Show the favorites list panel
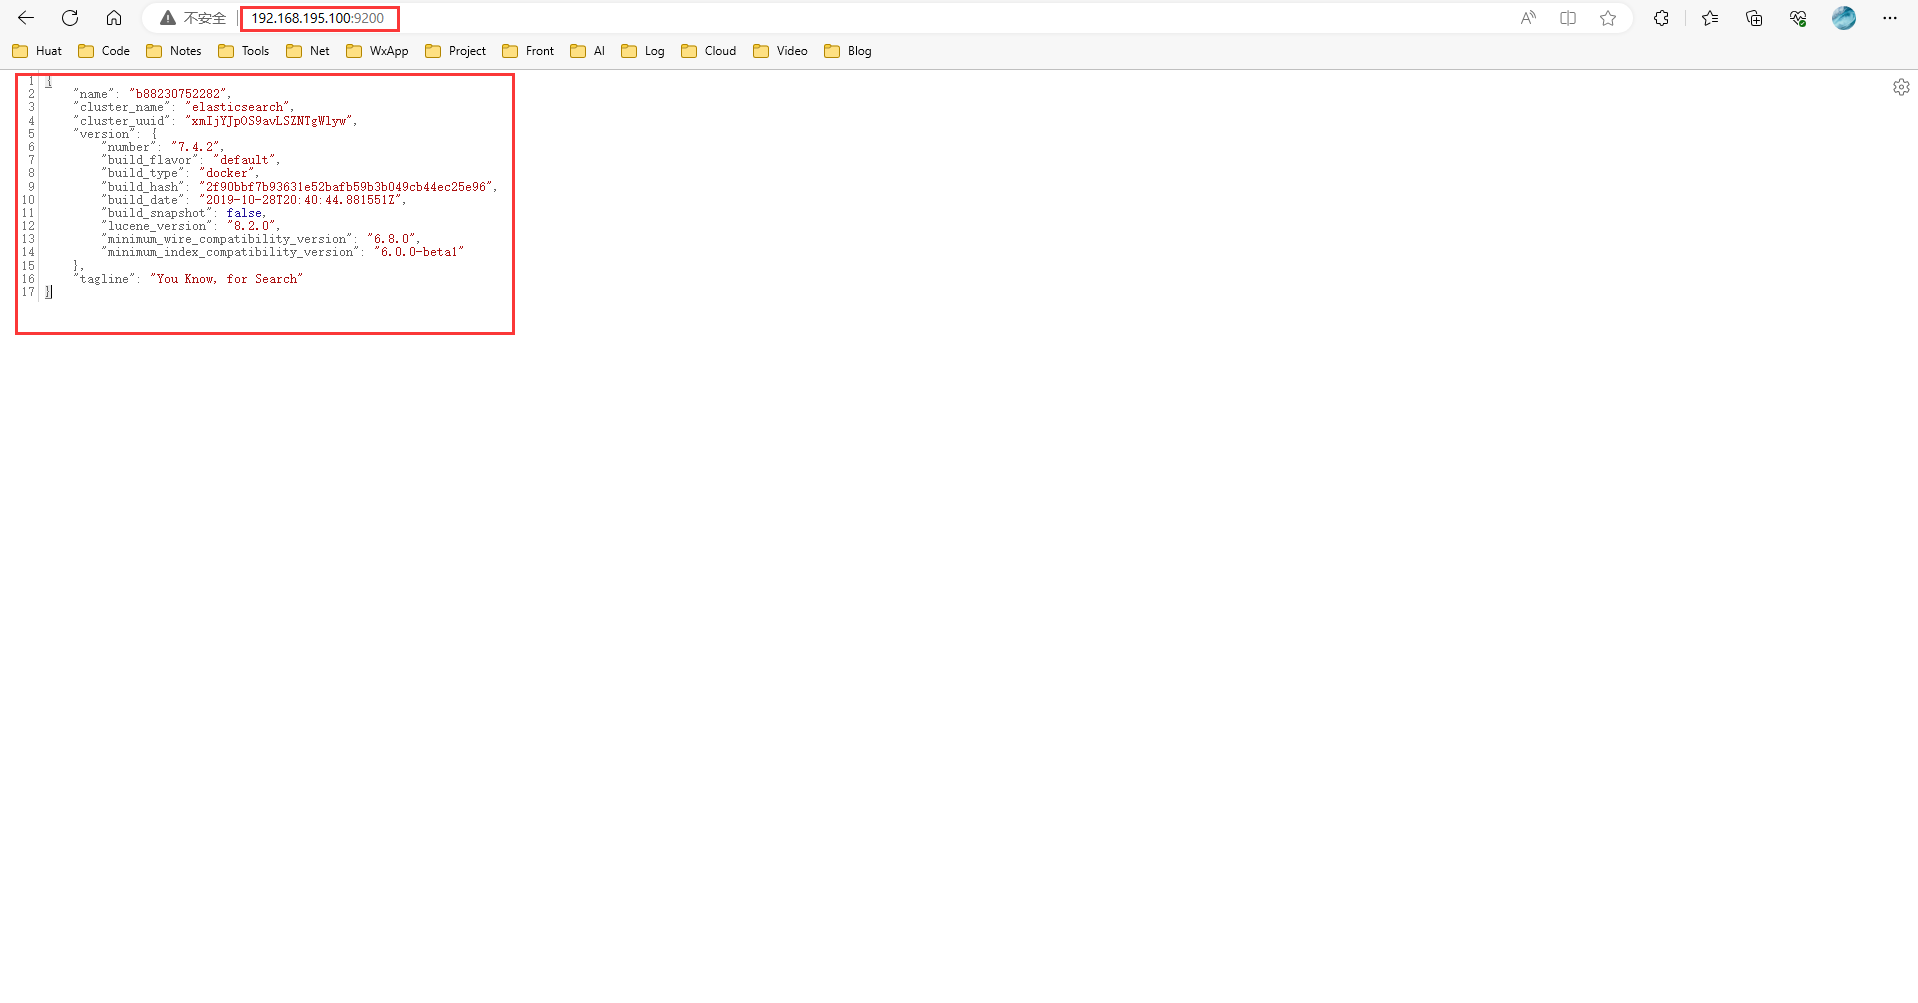Image resolution: width=1918 pixels, height=1003 pixels. coord(1710,18)
